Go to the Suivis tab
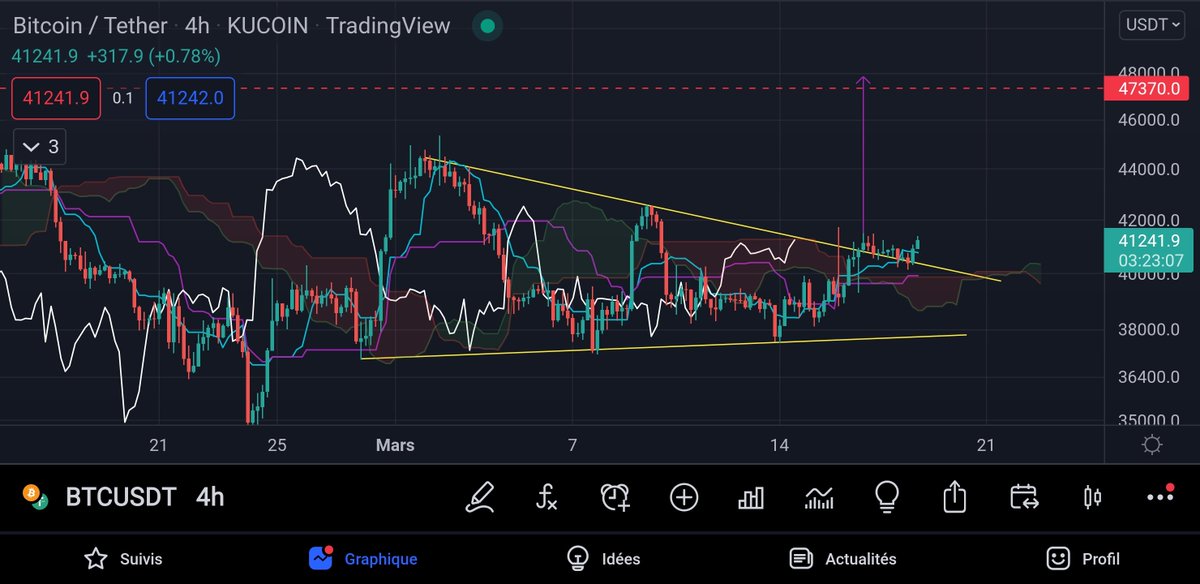The width and height of the screenshot is (1200, 584). (x=123, y=559)
